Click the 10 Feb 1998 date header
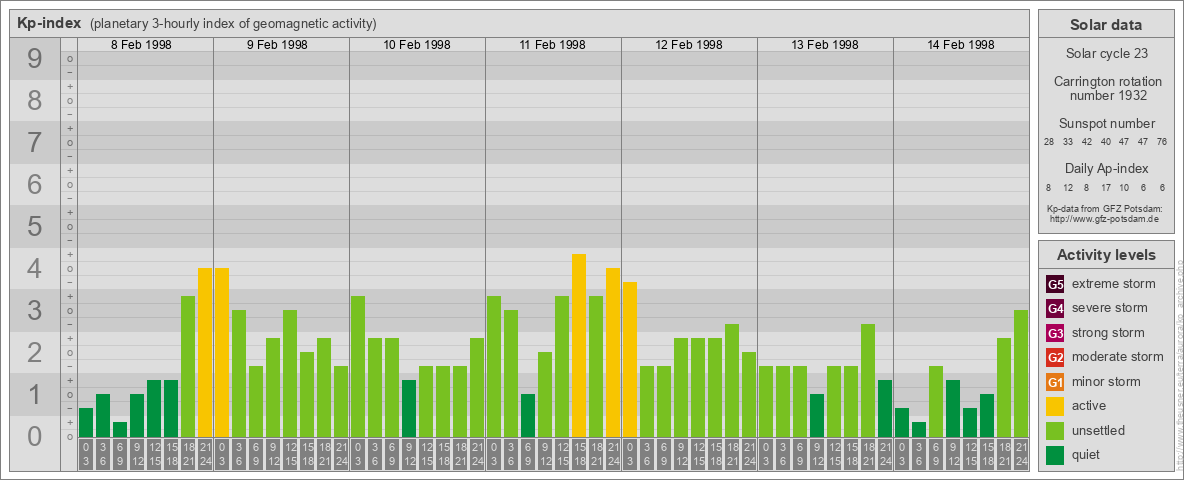Image resolution: width=1184 pixels, height=480 pixels. point(417,45)
